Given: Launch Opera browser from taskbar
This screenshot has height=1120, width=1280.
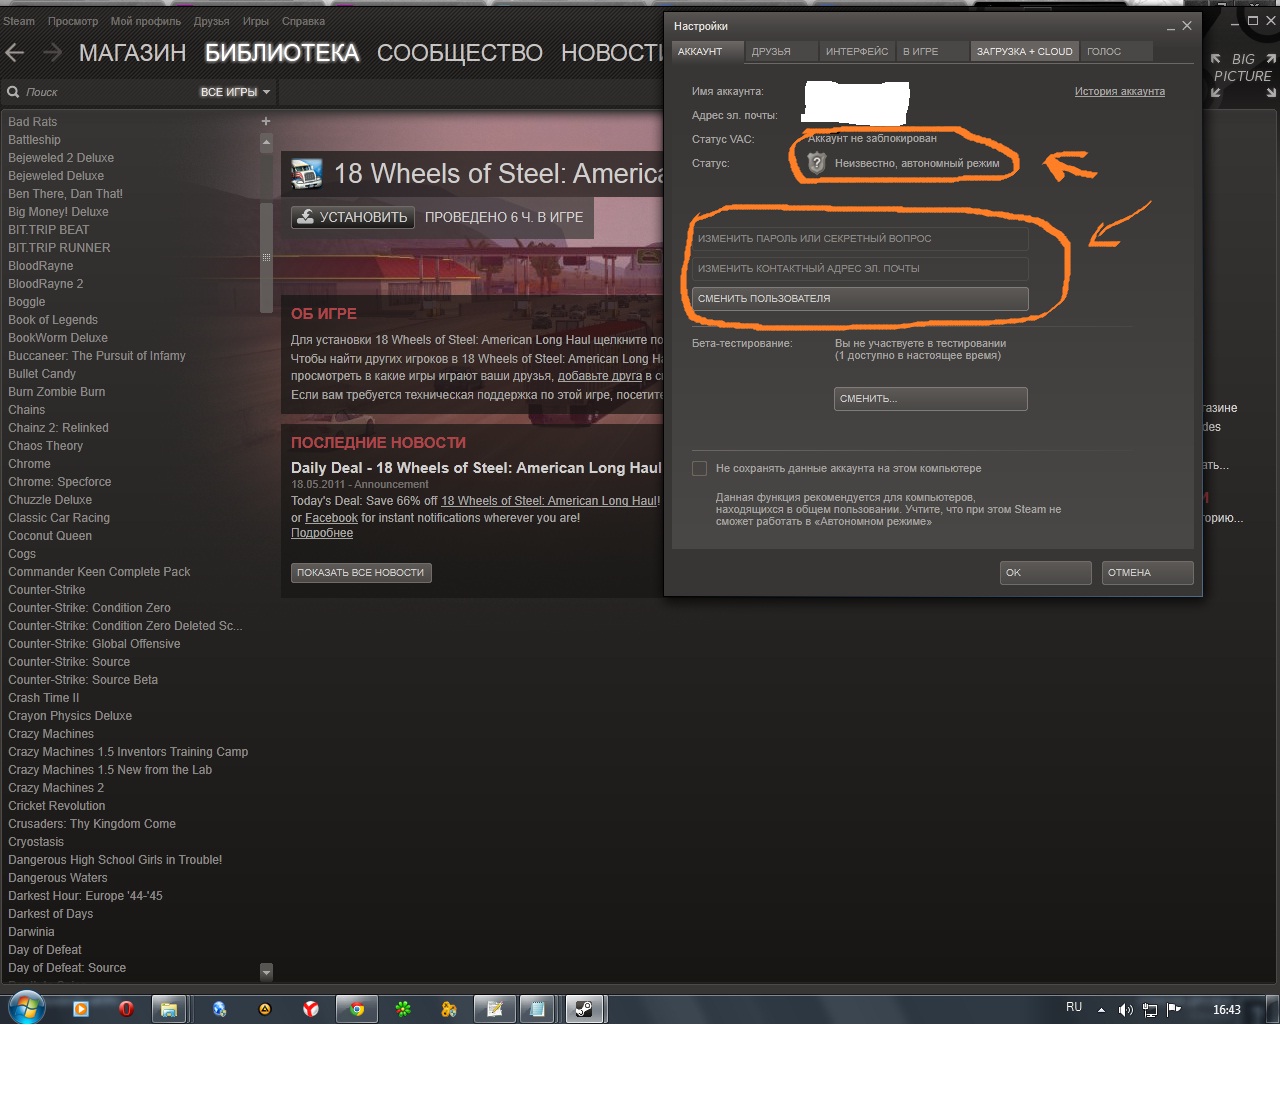Looking at the screenshot, I should click(126, 1009).
